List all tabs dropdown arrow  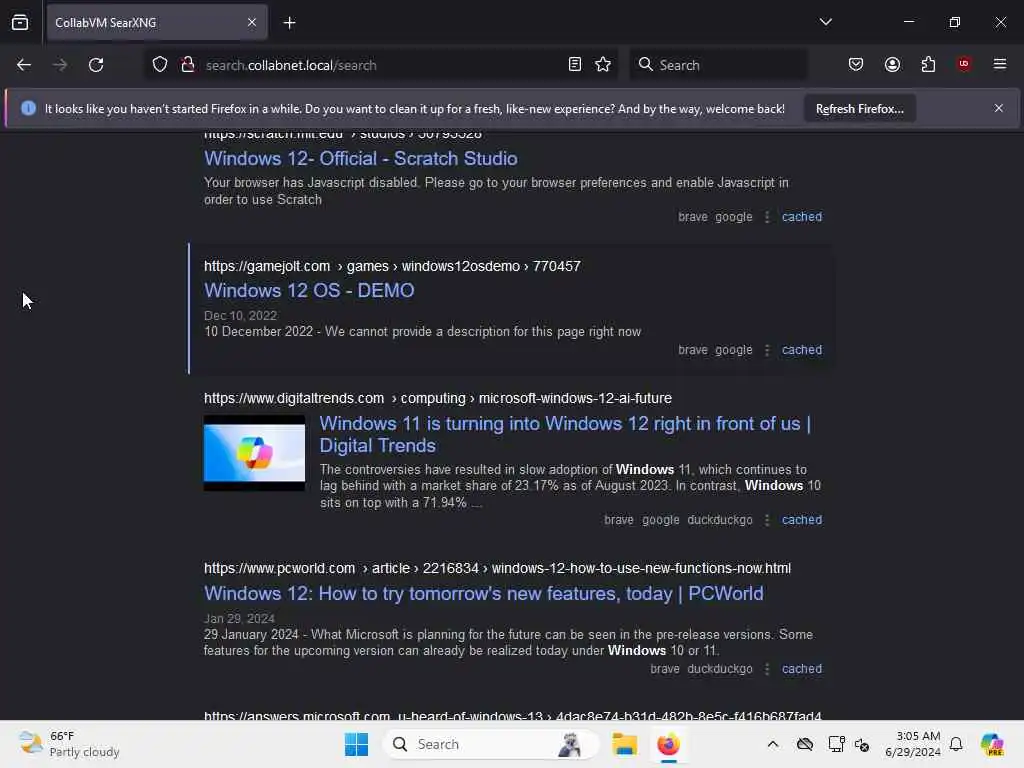[x=826, y=22]
